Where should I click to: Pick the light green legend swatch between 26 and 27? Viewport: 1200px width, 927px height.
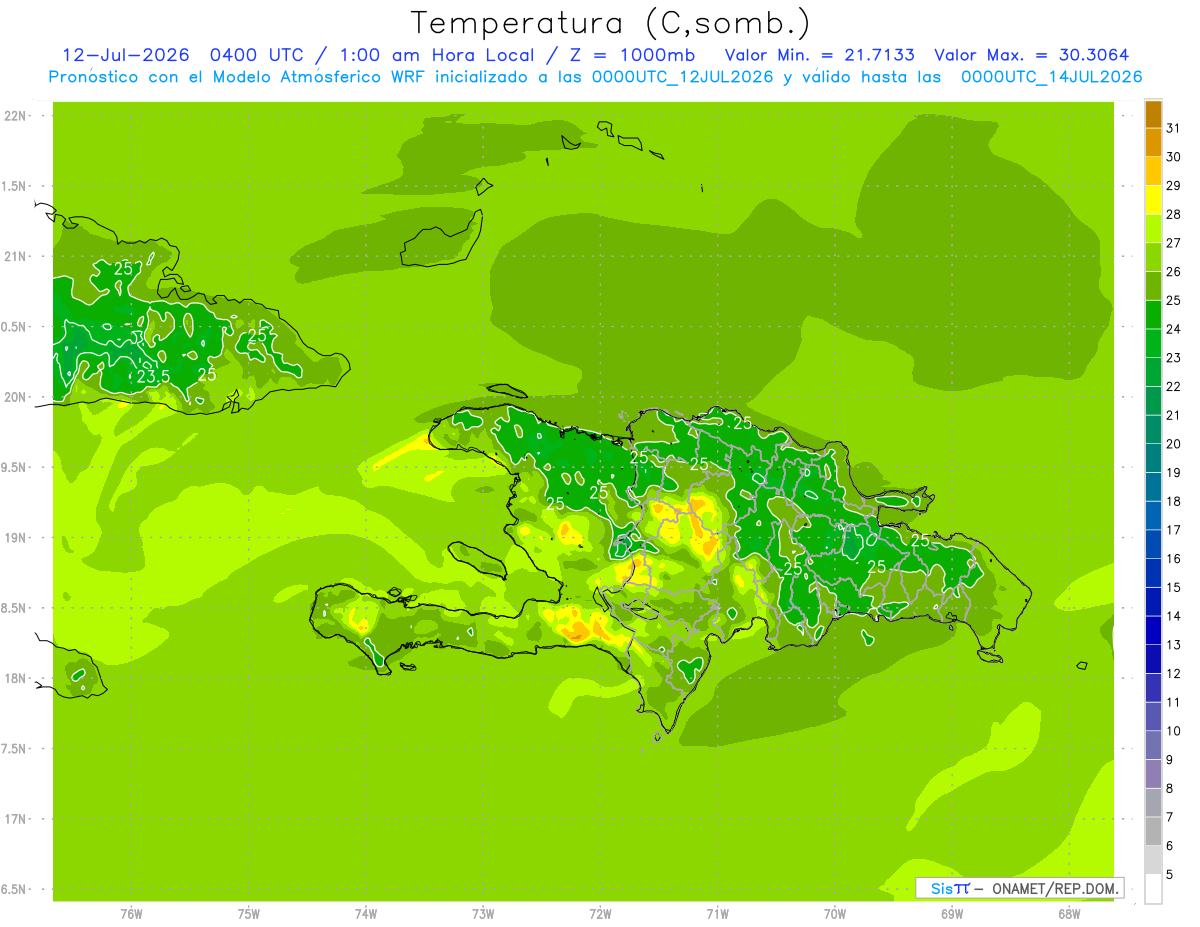point(1153,257)
